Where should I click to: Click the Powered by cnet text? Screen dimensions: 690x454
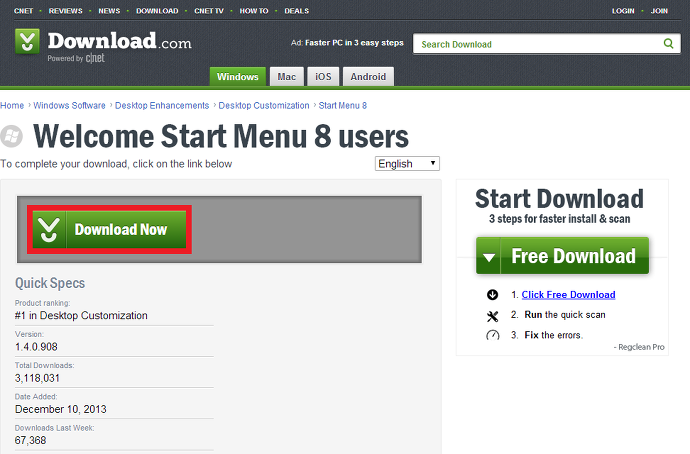click(76, 58)
